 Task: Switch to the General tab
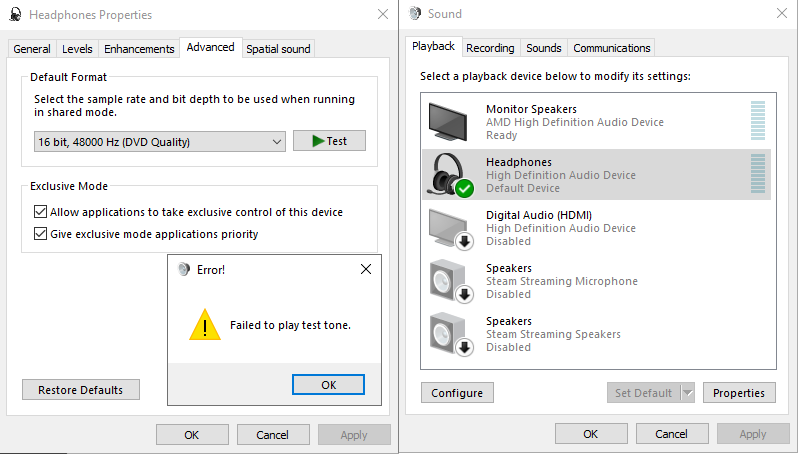point(32,49)
